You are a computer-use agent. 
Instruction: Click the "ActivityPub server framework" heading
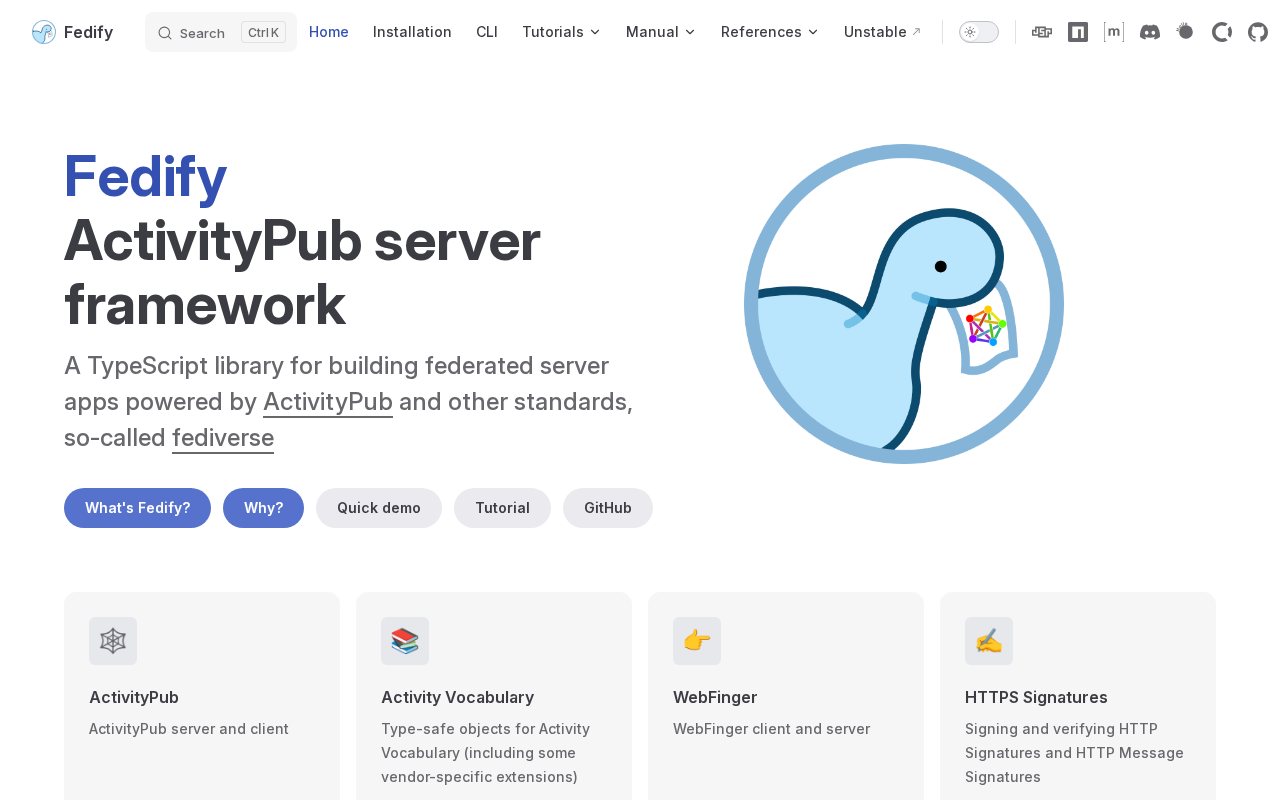click(x=302, y=272)
